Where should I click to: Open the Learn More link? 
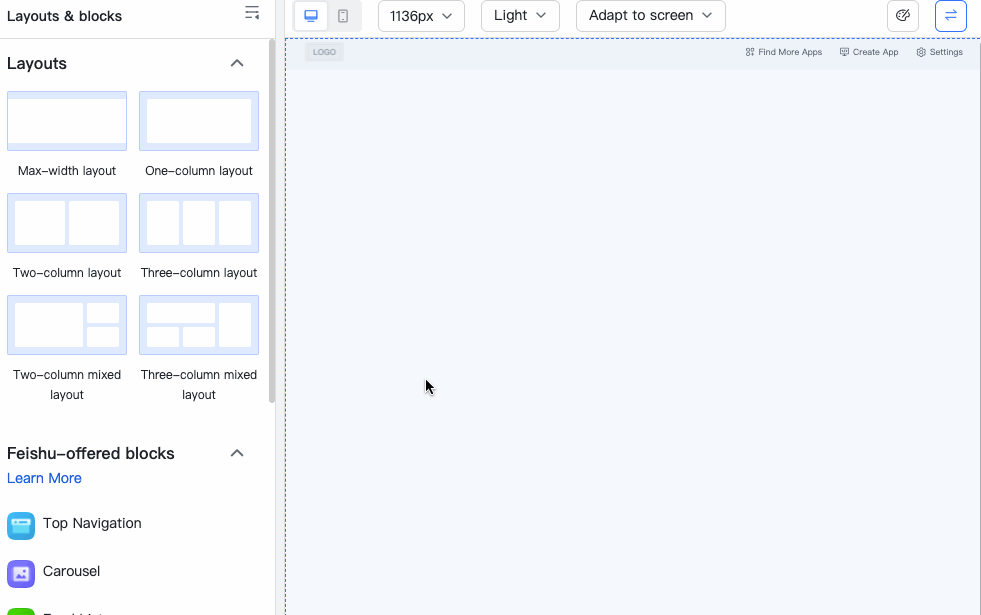pos(44,478)
